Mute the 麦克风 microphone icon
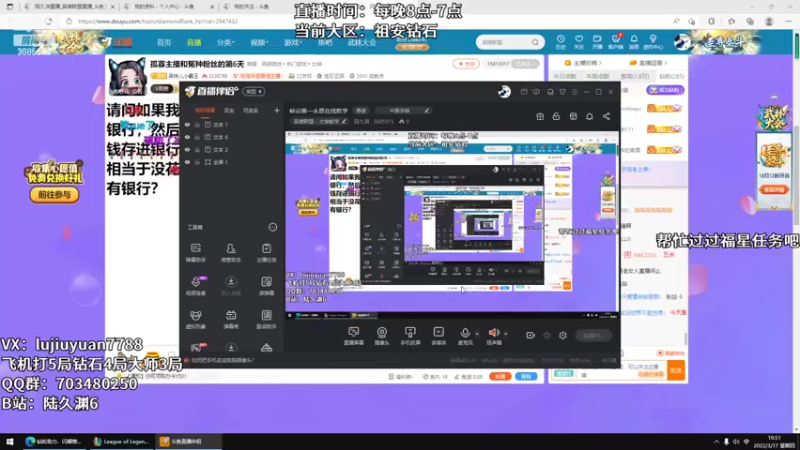 point(465,333)
